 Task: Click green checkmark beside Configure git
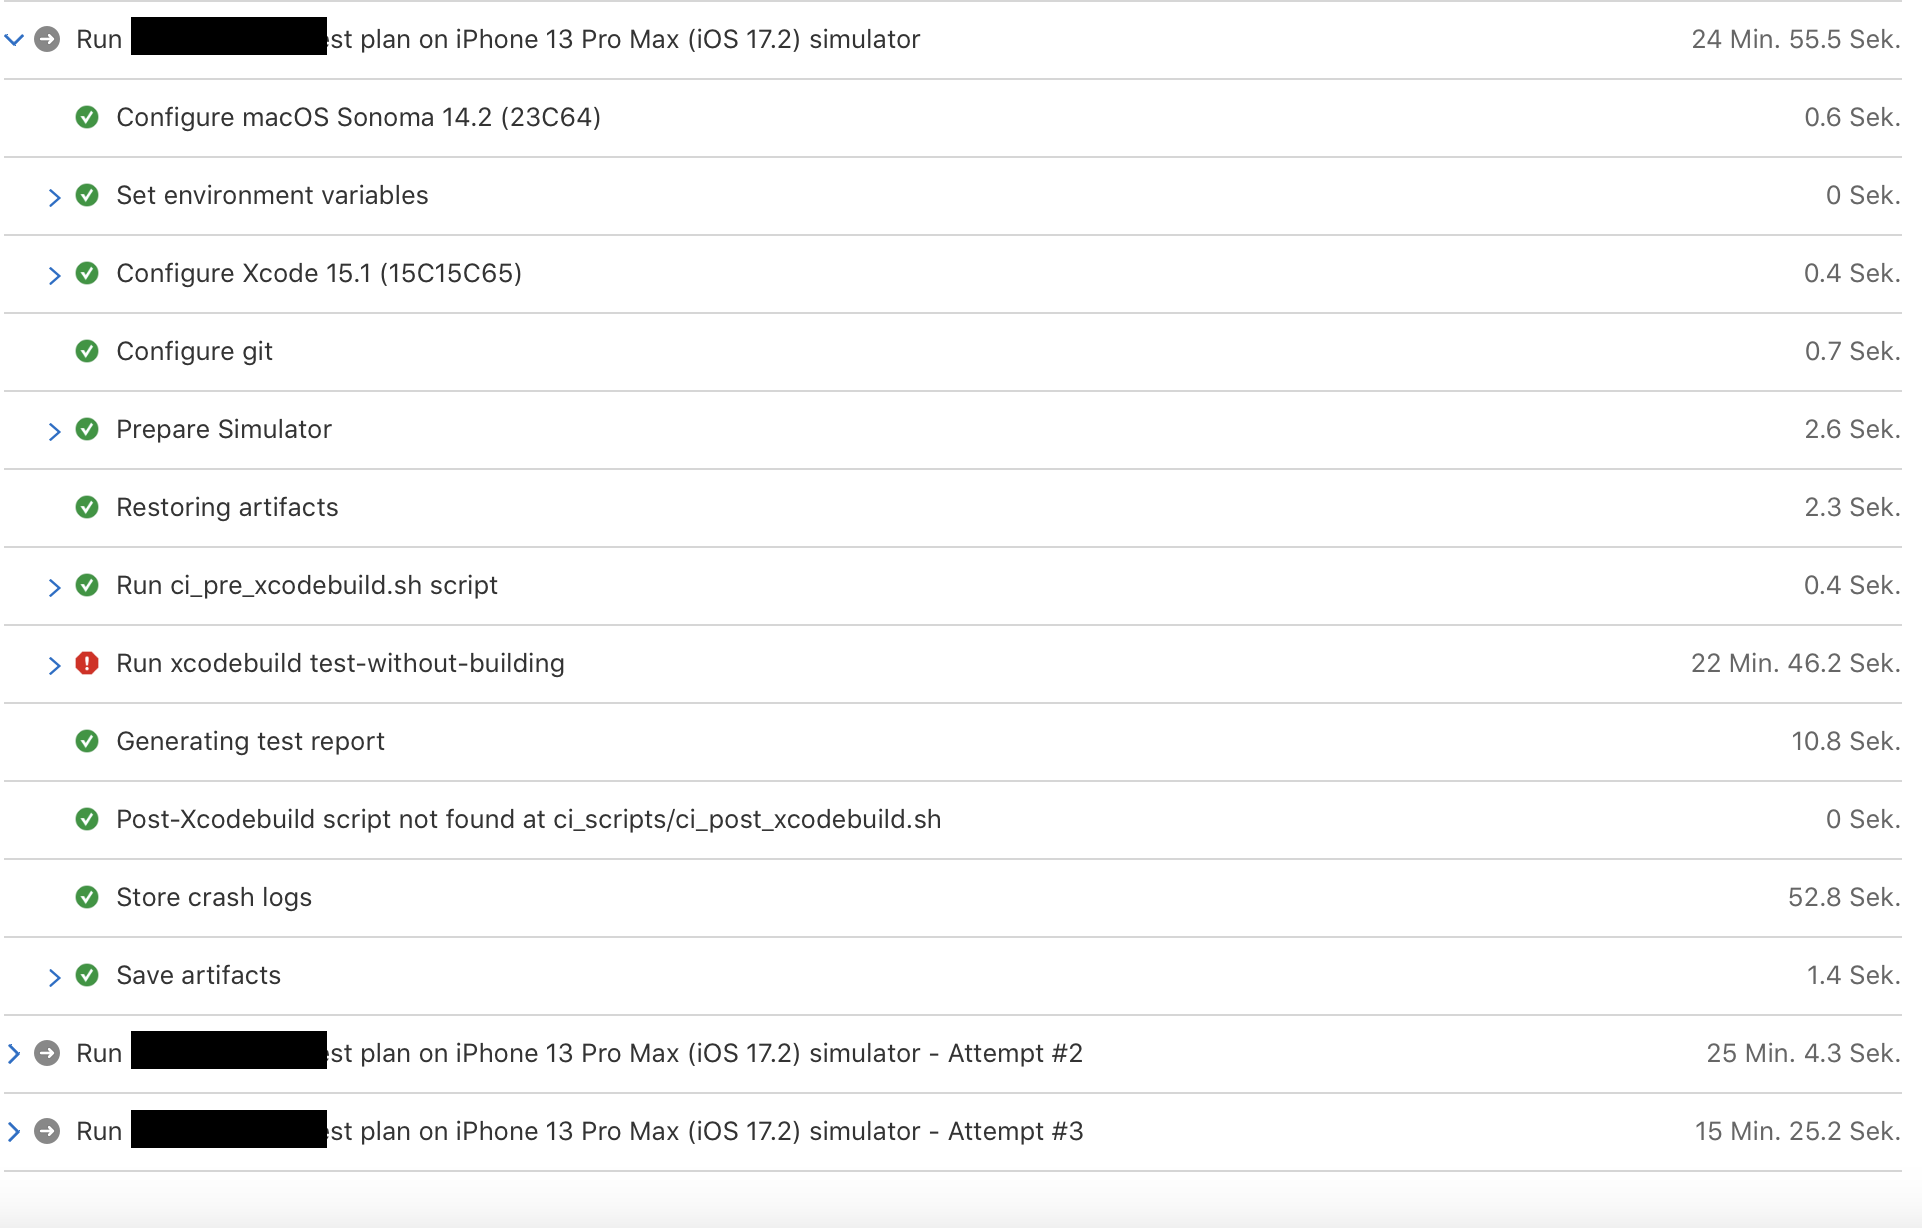(x=87, y=351)
